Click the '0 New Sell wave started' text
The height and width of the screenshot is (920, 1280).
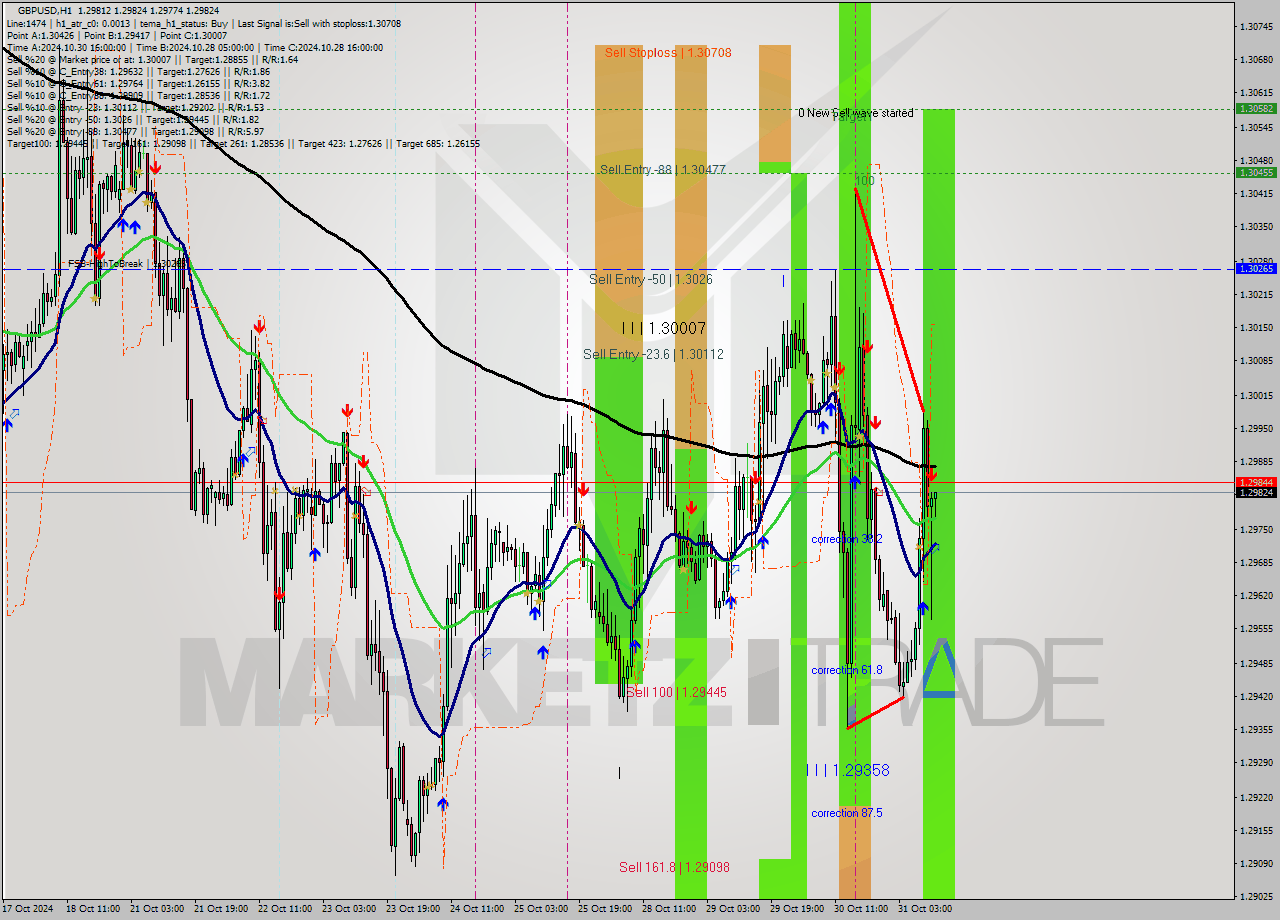[855, 113]
